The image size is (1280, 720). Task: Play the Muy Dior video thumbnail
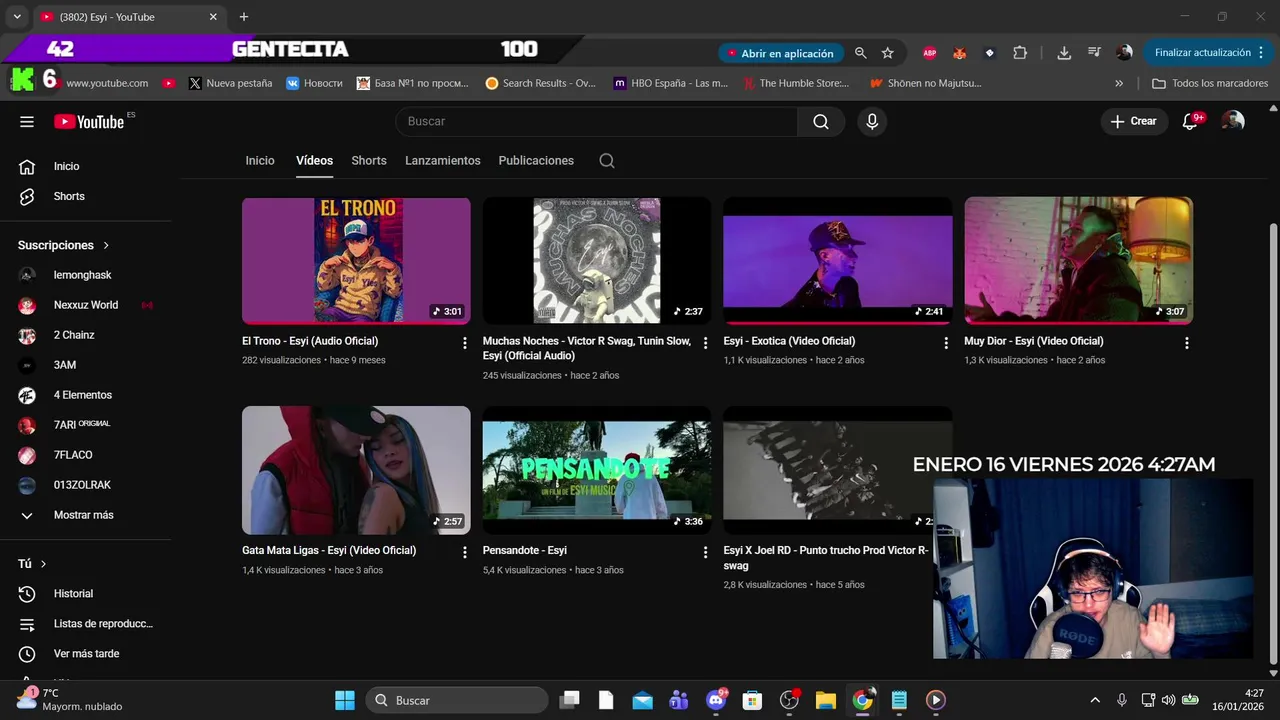tap(1078, 261)
